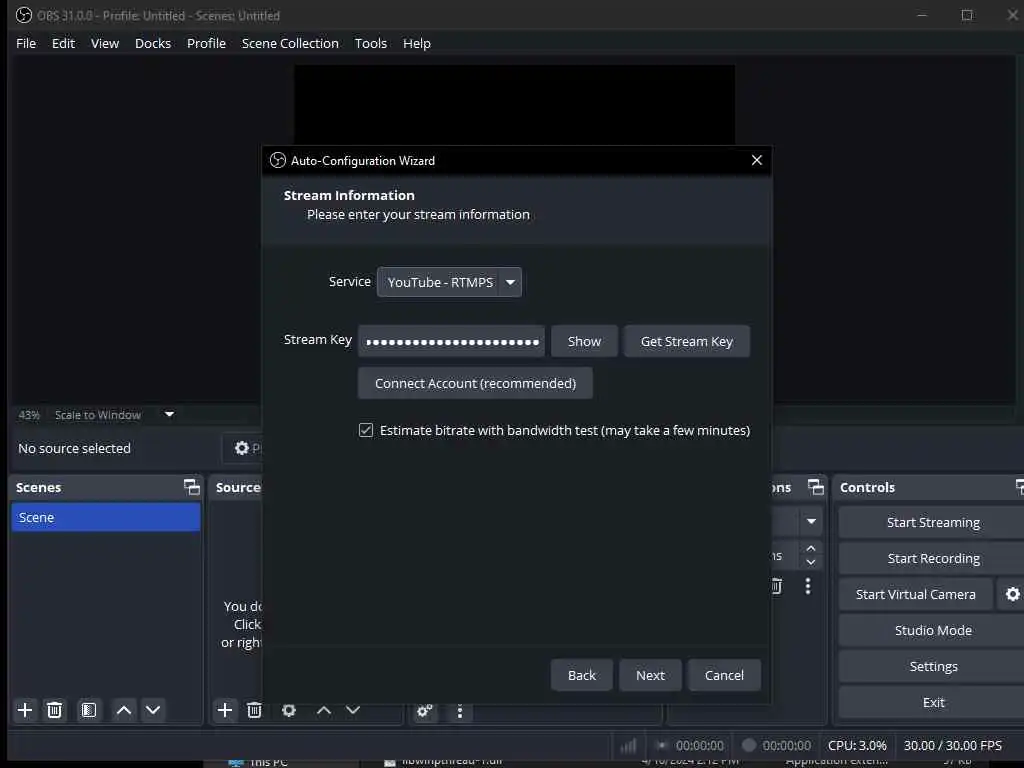The image size is (1024, 768).
Task: Open audio mixer three-dot menu
Action: click(x=460, y=711)
